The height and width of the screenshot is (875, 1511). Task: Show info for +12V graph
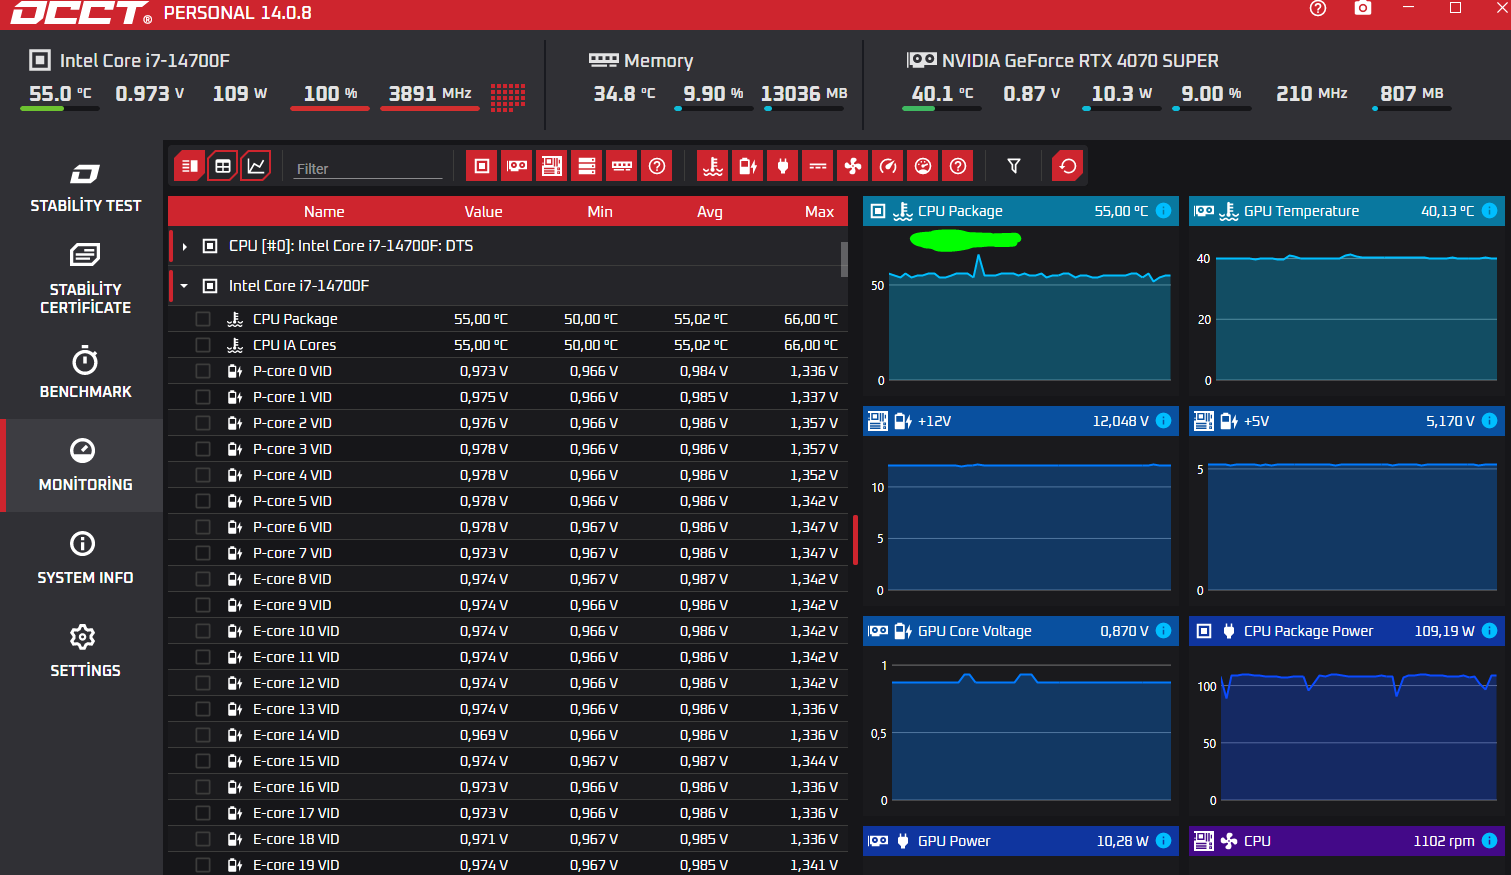[1164, 421]
